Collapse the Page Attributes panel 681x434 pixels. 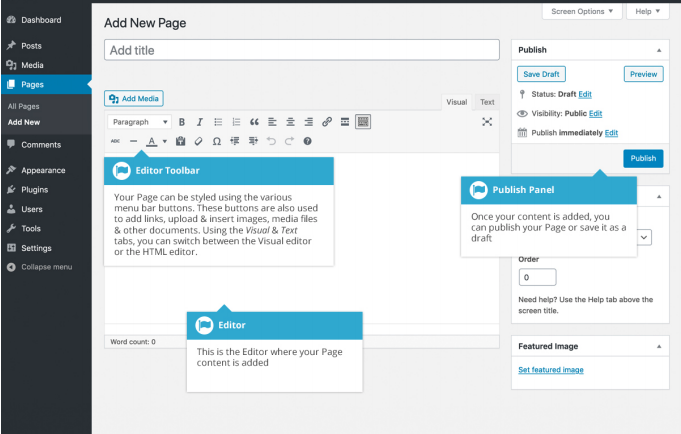pos(659,197)
